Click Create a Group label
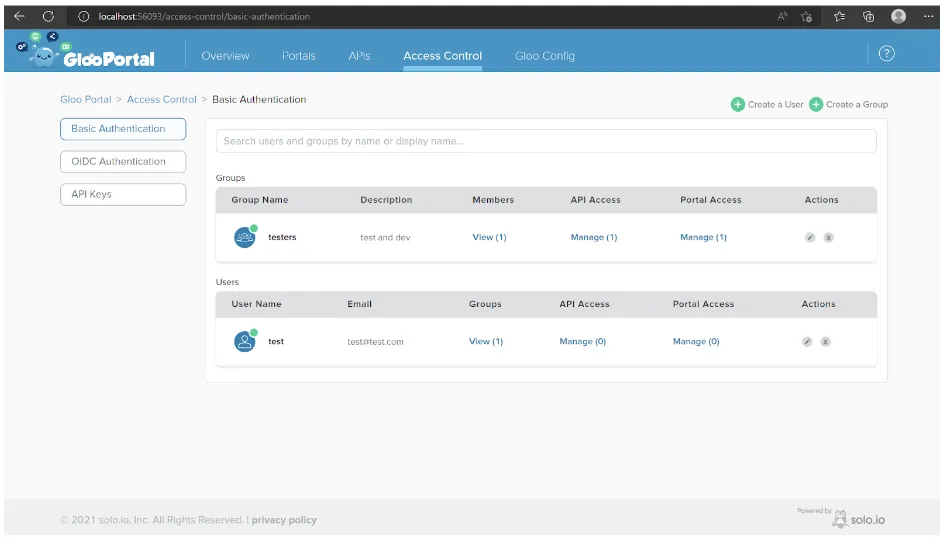This screenshot has width=944, height=539. coord(857,104)
